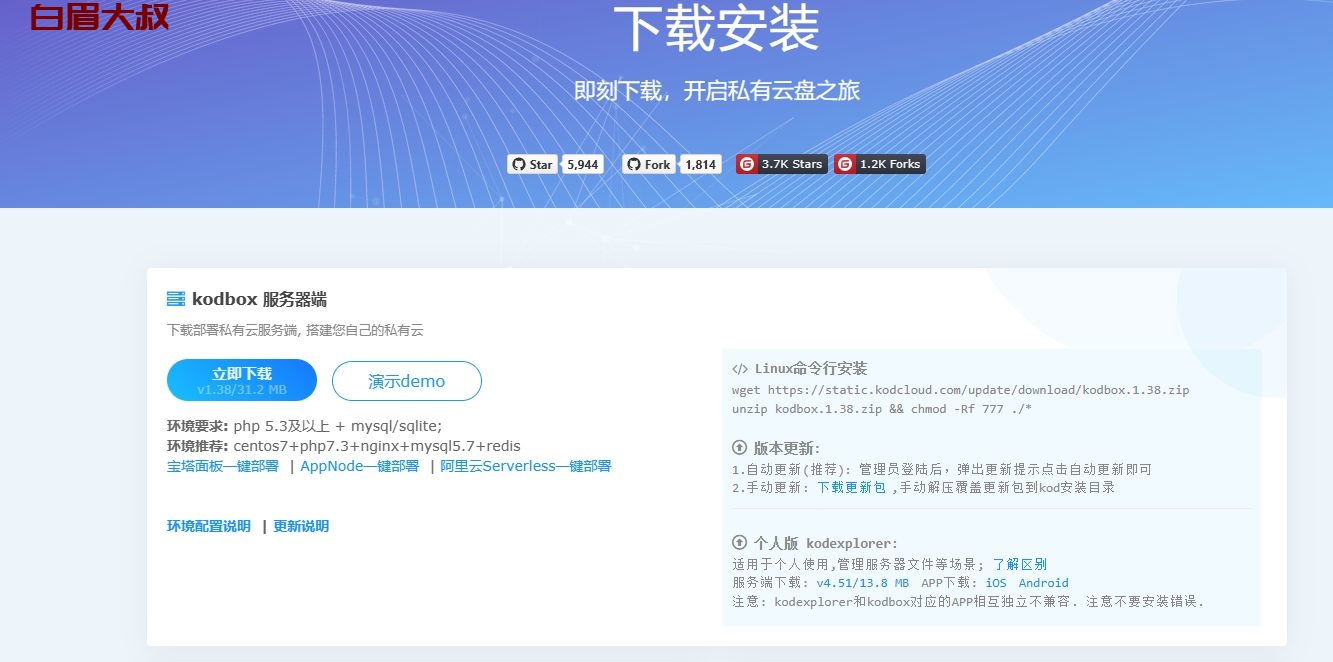Screen dimensions: 1333x662
Task: Open the Gitee 1.2K Forks badge
Action: tap(880, 164)
